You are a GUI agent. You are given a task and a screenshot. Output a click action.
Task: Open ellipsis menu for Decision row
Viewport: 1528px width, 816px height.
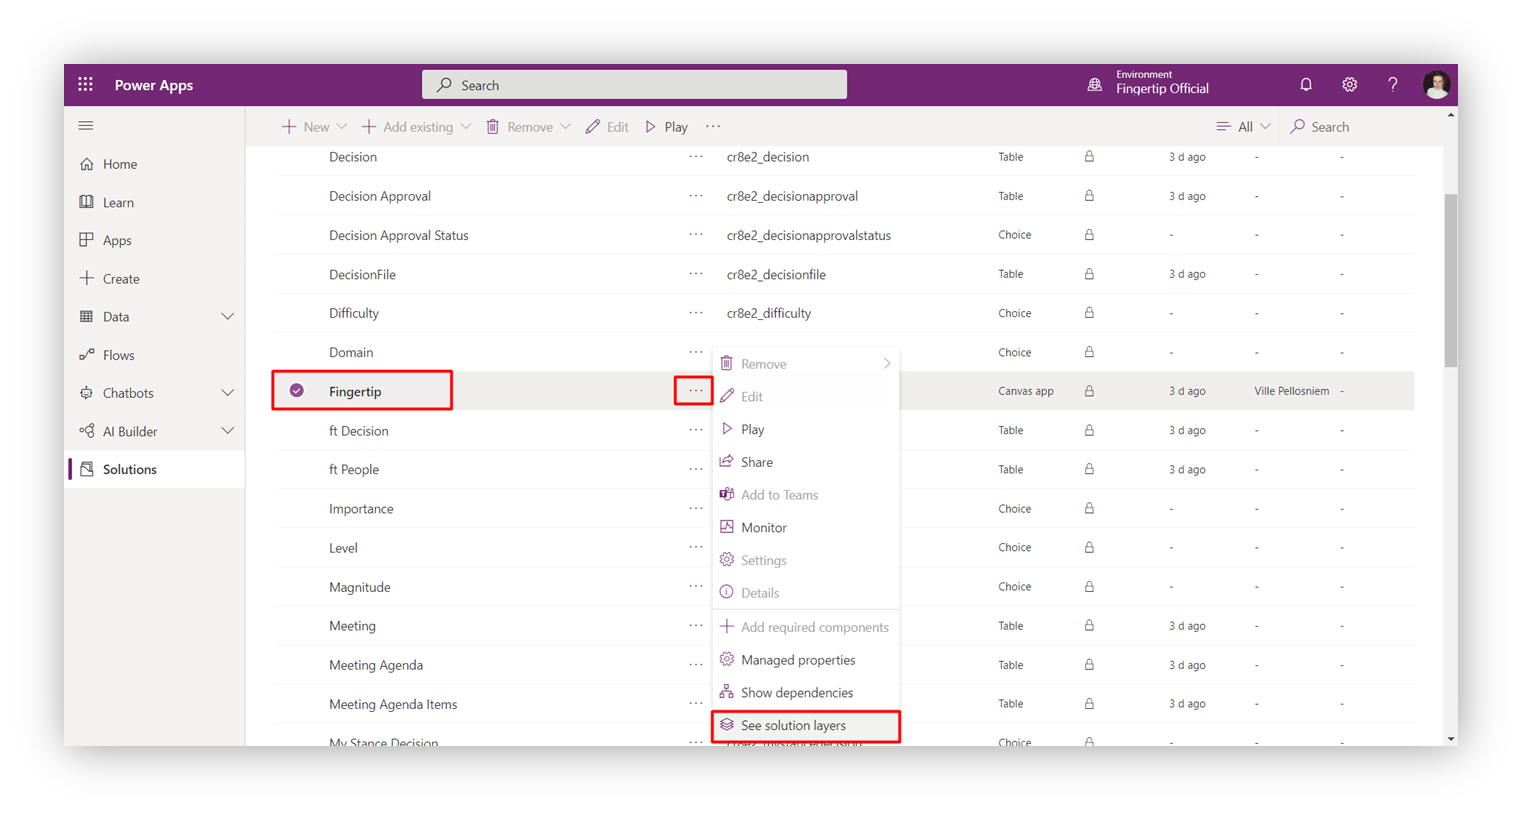696,157
